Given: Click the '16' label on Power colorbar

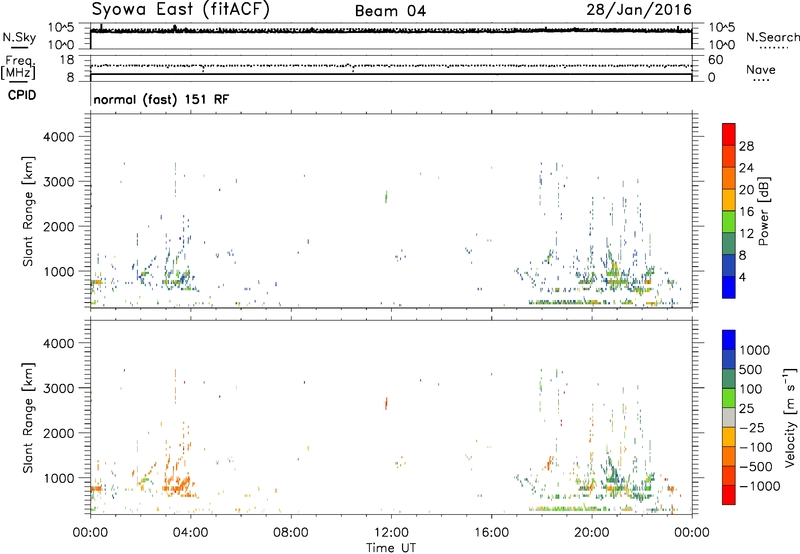Looking at the screenshot, I should pos(746,212).
